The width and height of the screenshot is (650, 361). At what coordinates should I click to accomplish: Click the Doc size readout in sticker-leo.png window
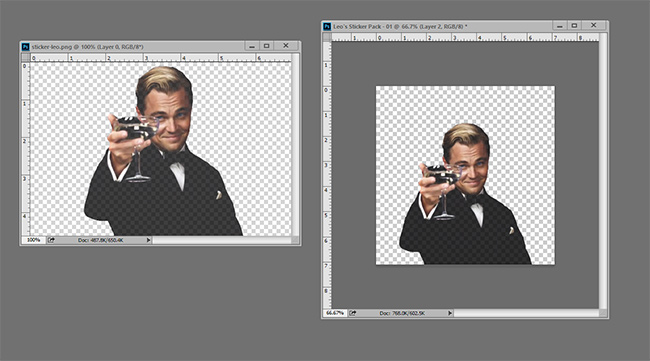tap(101, 240)
